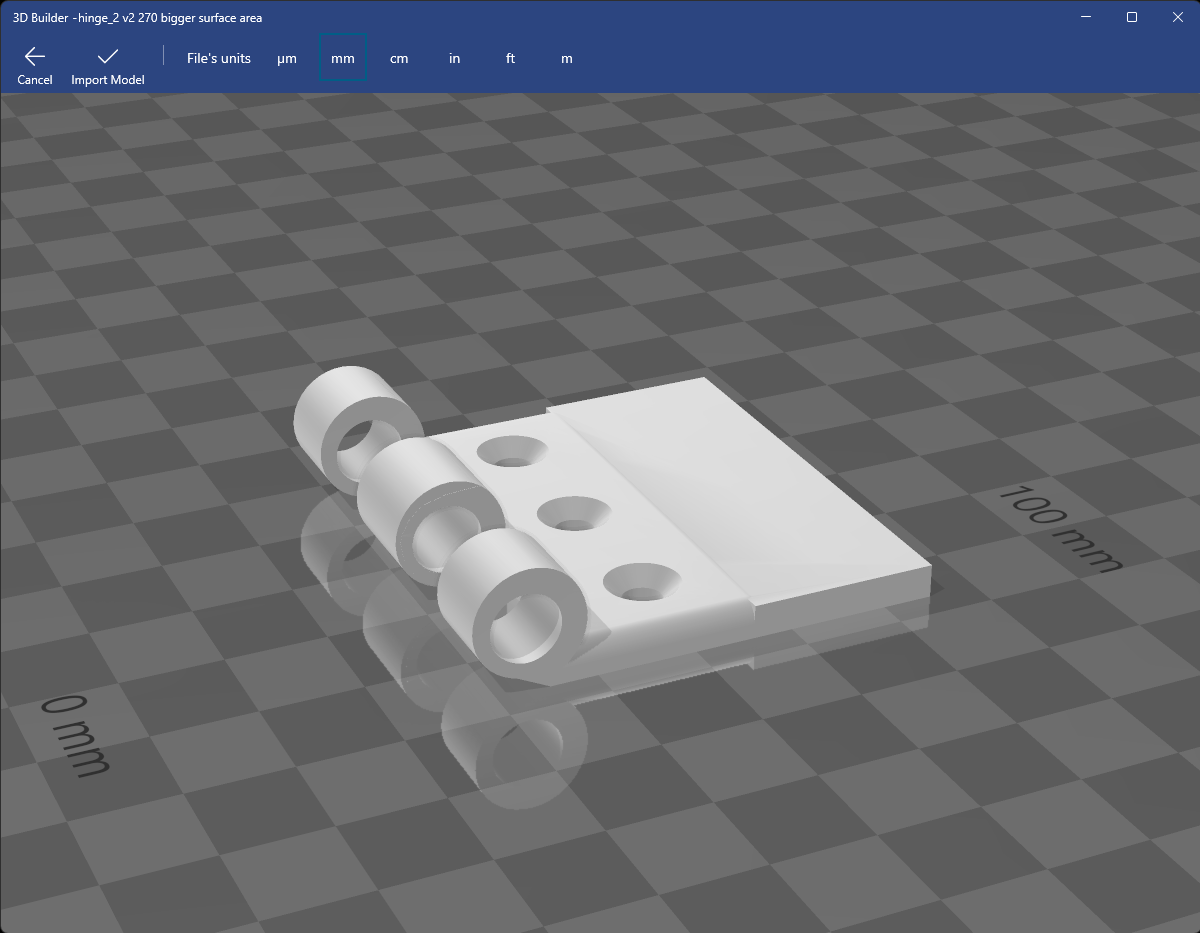Click the hinge 3D model in viewport

[610, 525]
